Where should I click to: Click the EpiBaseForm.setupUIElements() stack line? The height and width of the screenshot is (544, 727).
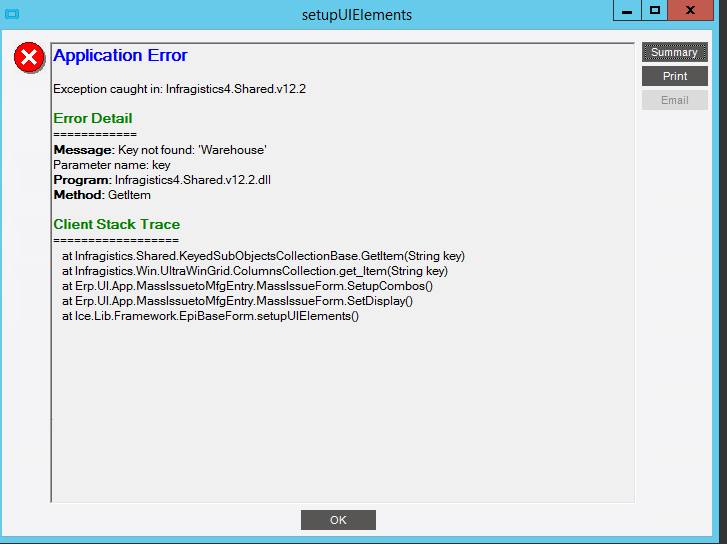coord(210,316)
